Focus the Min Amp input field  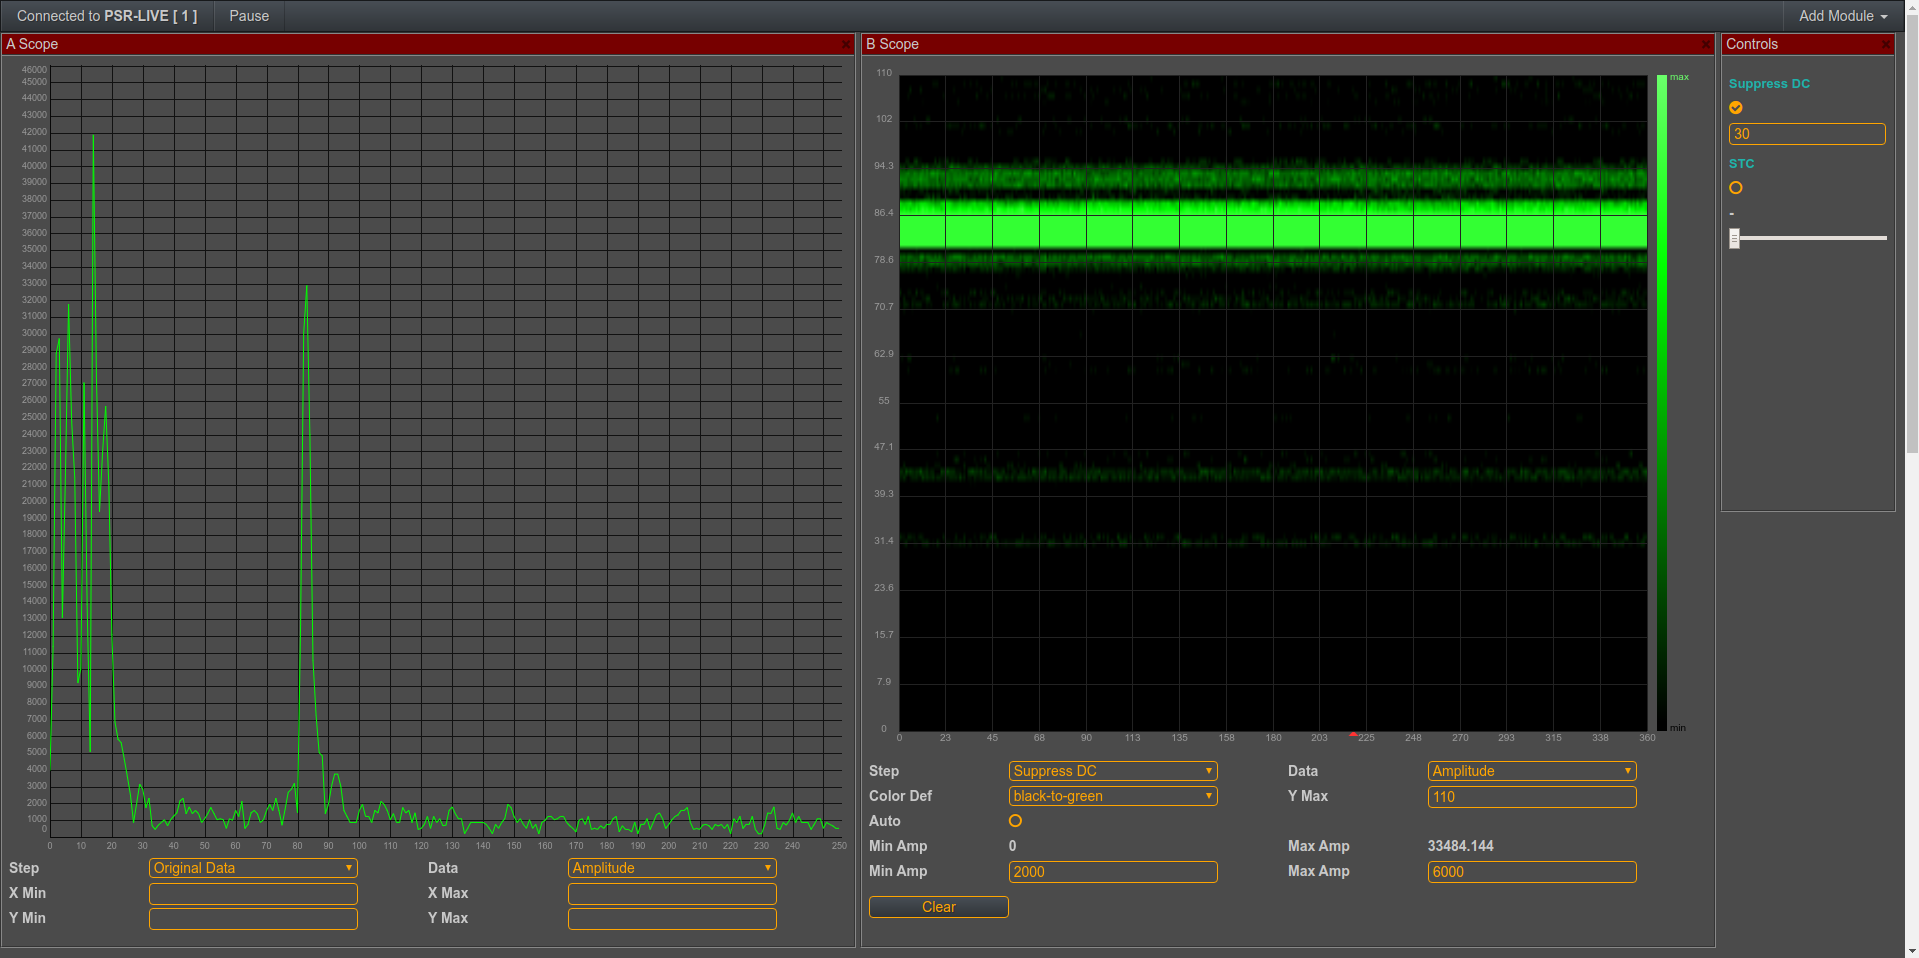[1113, 872]
